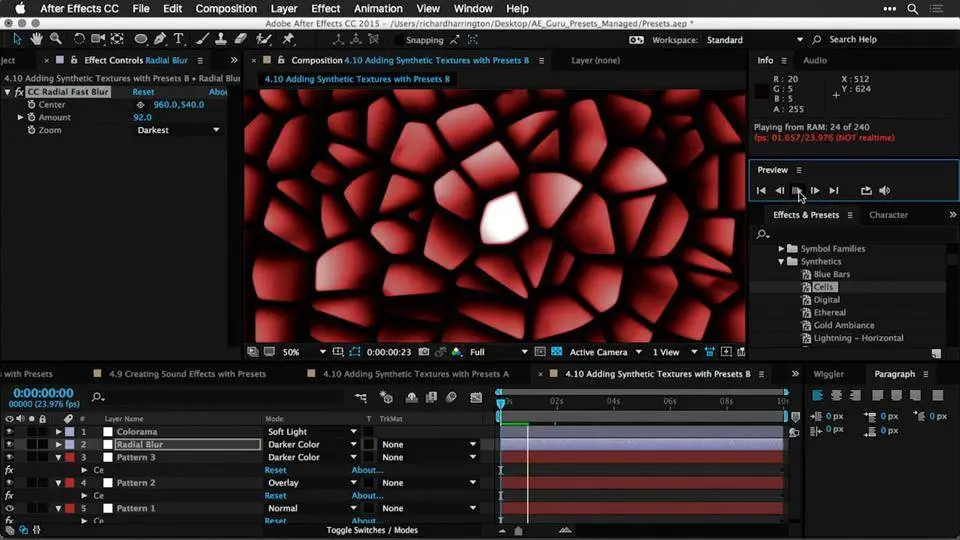Enable the Snapping checkbox
960x540 pixels.
coord(399,40)
